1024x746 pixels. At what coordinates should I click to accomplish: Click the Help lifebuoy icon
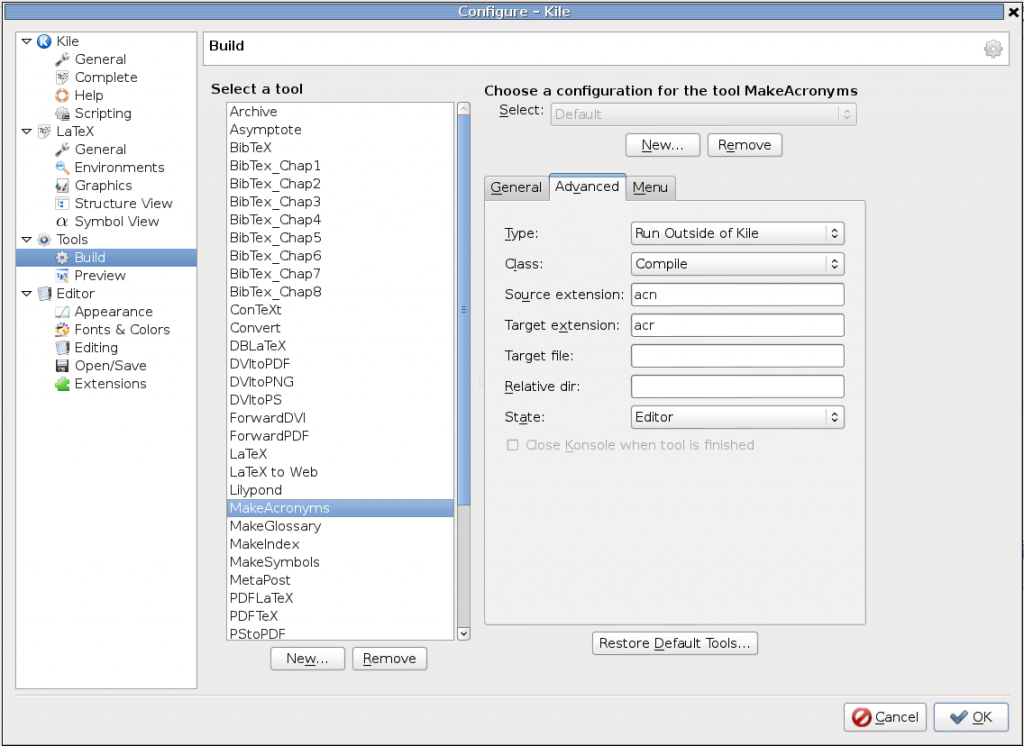62,95
